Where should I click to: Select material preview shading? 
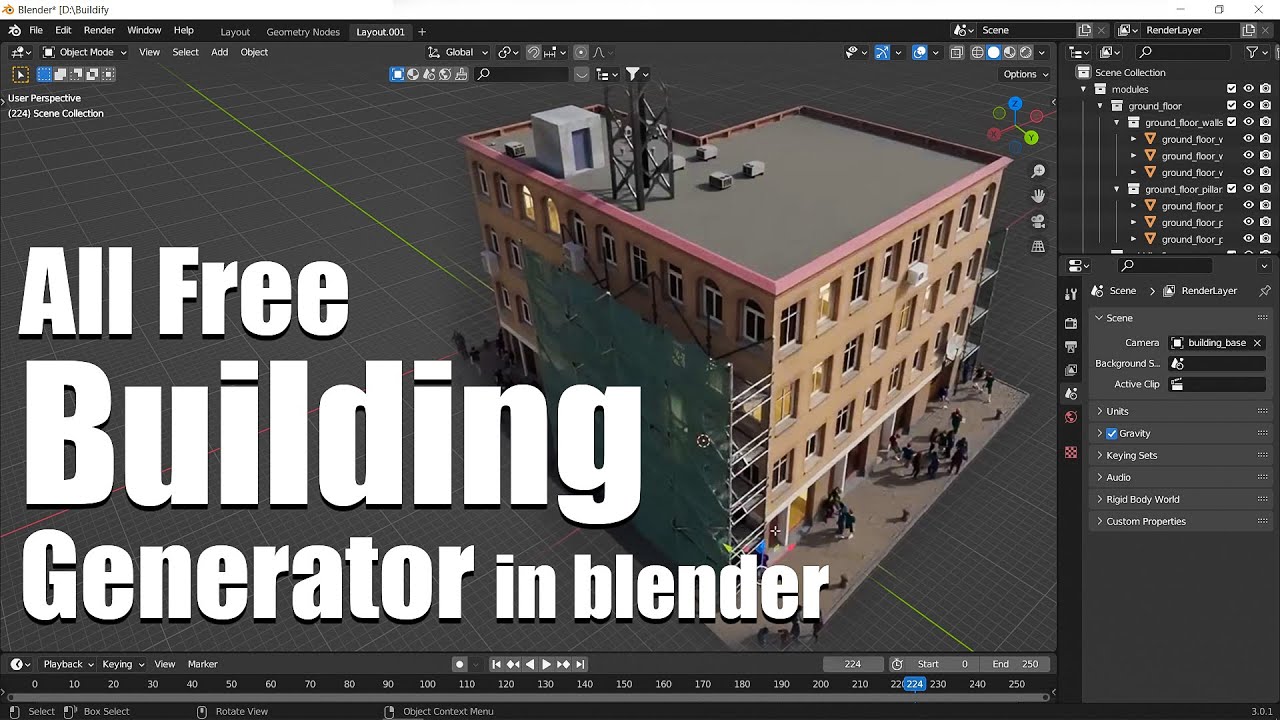coord(1009,52)
